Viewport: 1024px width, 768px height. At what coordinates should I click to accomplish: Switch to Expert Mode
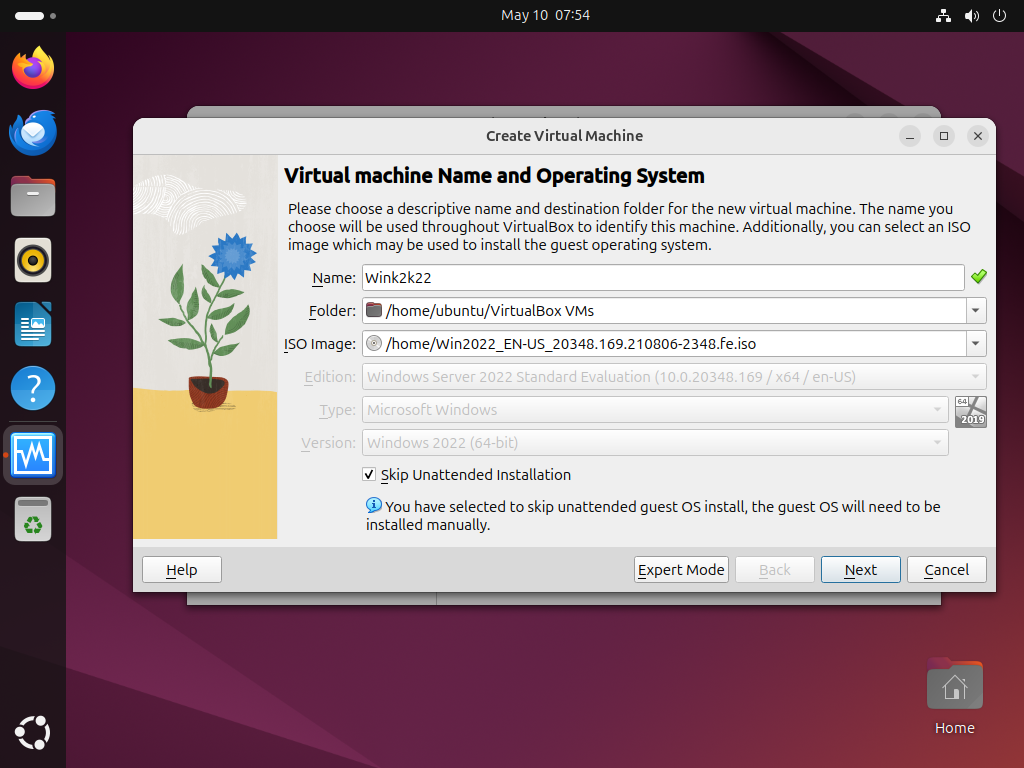click(x=681, y=569)
